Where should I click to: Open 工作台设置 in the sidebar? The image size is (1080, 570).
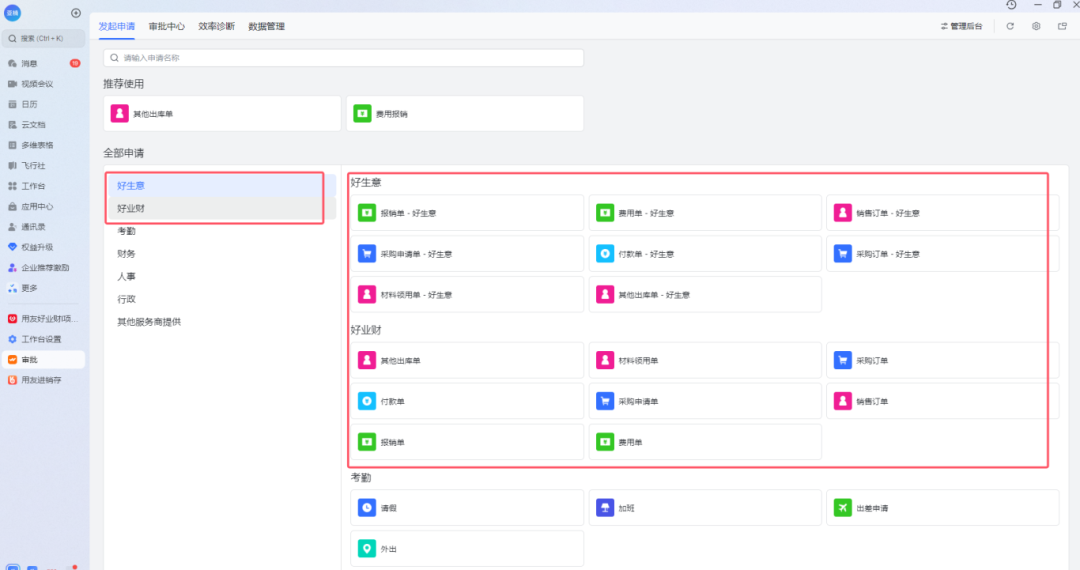pyautogui.click(x=43, y=339)
